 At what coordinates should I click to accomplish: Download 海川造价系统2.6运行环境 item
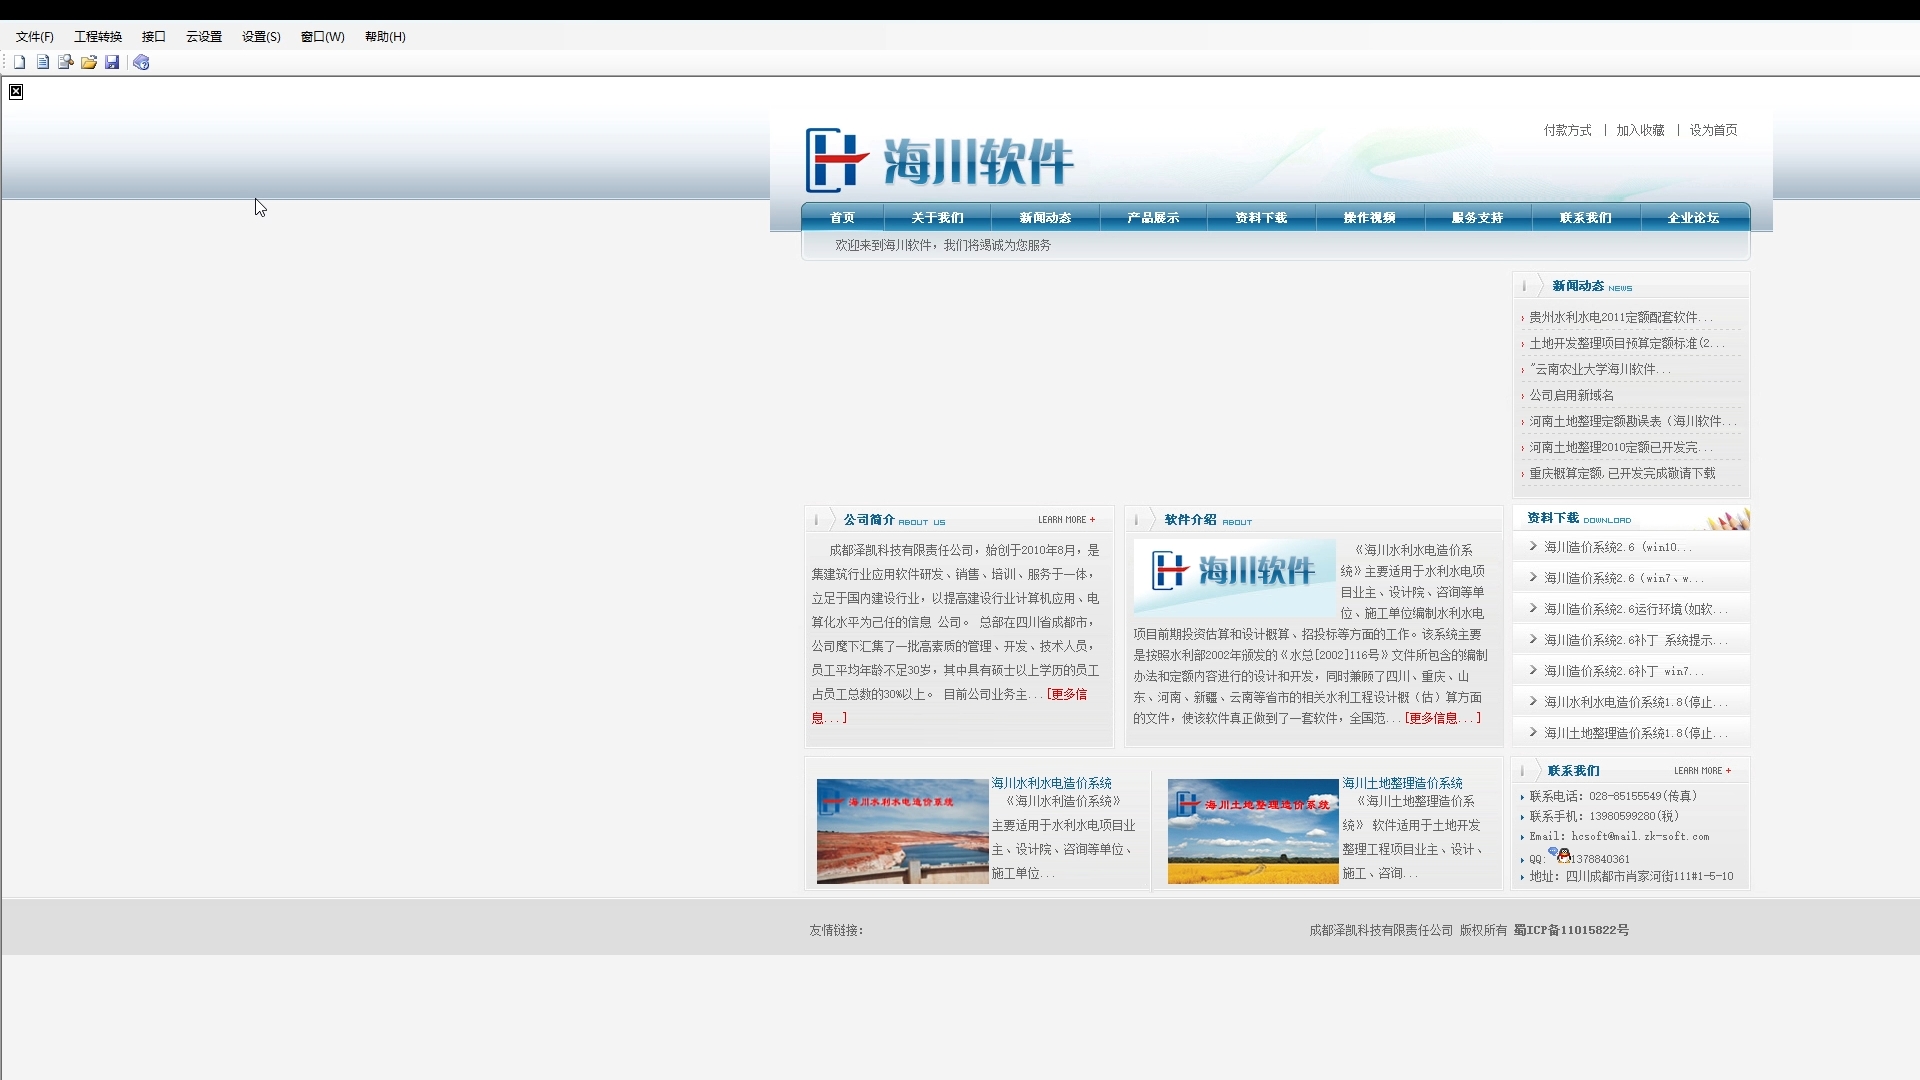[1634, 609]
